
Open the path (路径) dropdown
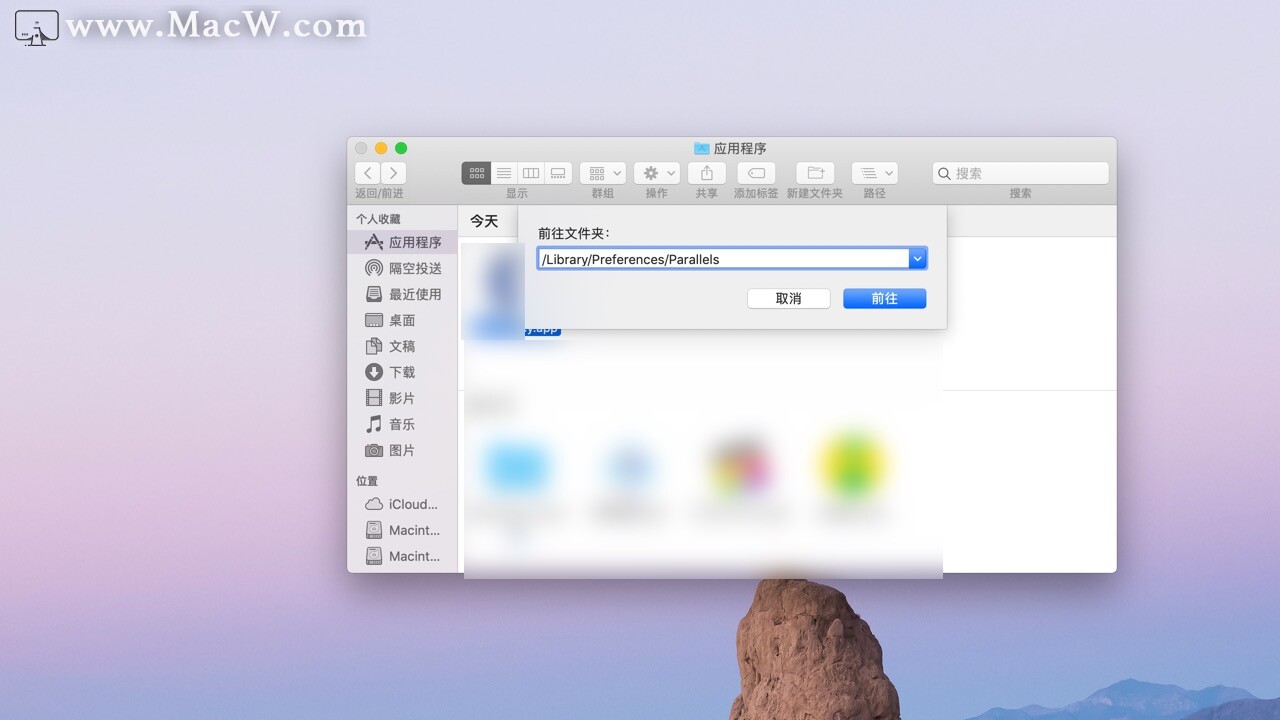[875, 173]
